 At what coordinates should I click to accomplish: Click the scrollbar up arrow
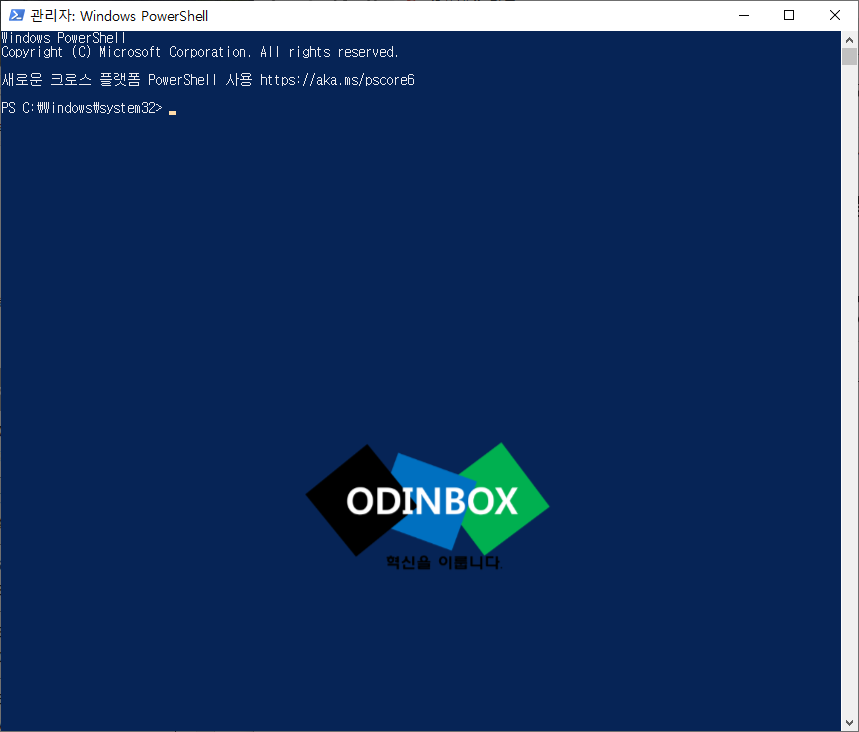pyautogui.click(x=849, y=40)
